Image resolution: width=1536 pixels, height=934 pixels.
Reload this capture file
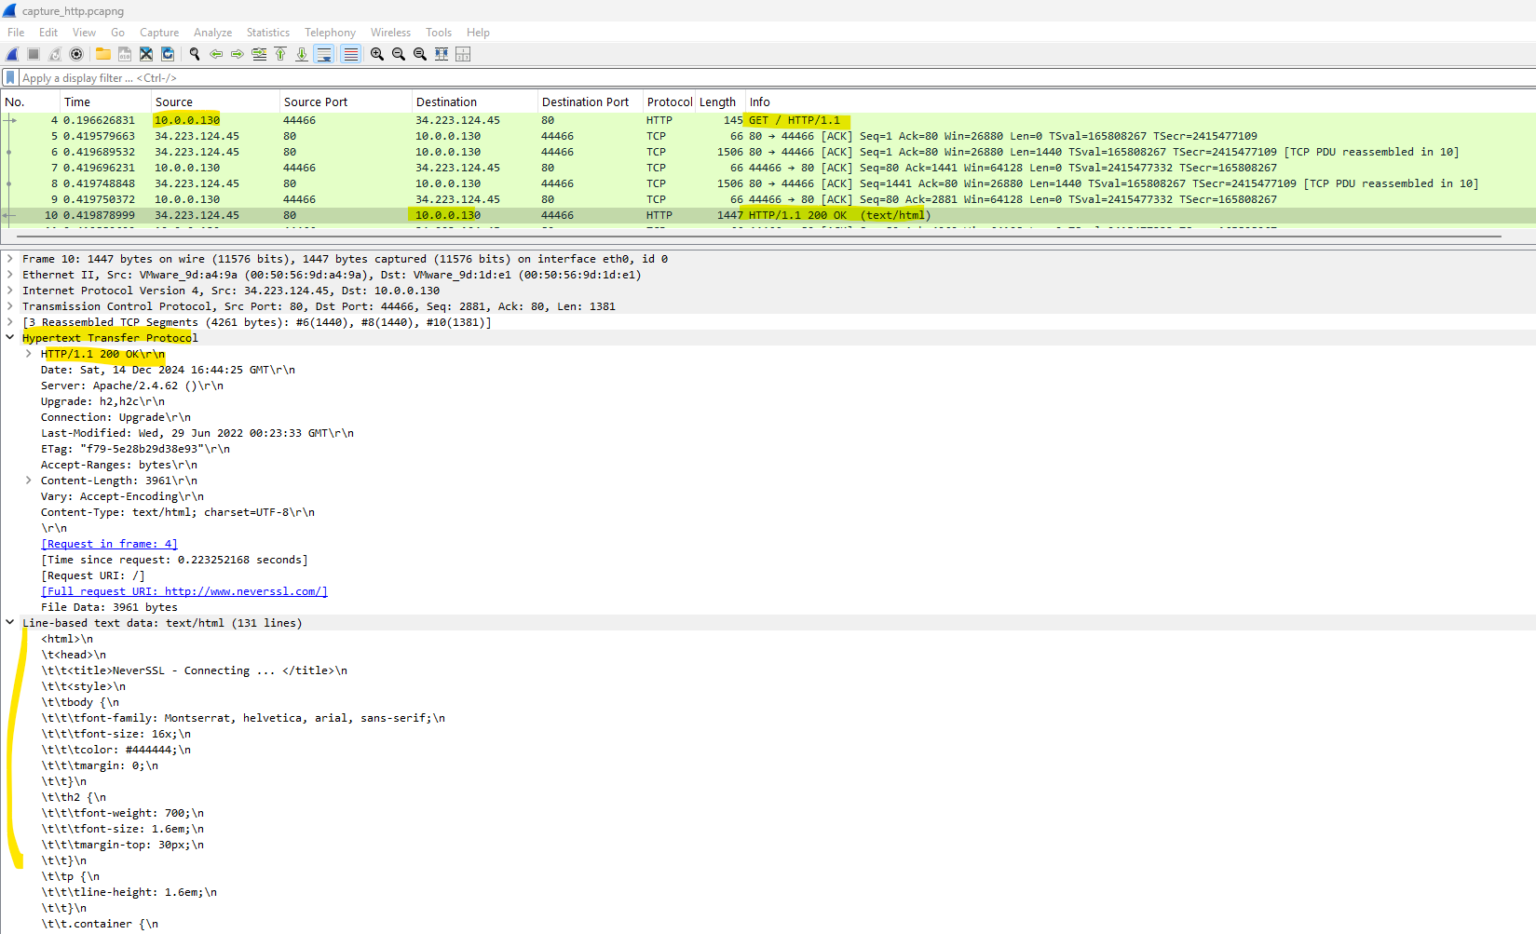click(x=166, y=53)
